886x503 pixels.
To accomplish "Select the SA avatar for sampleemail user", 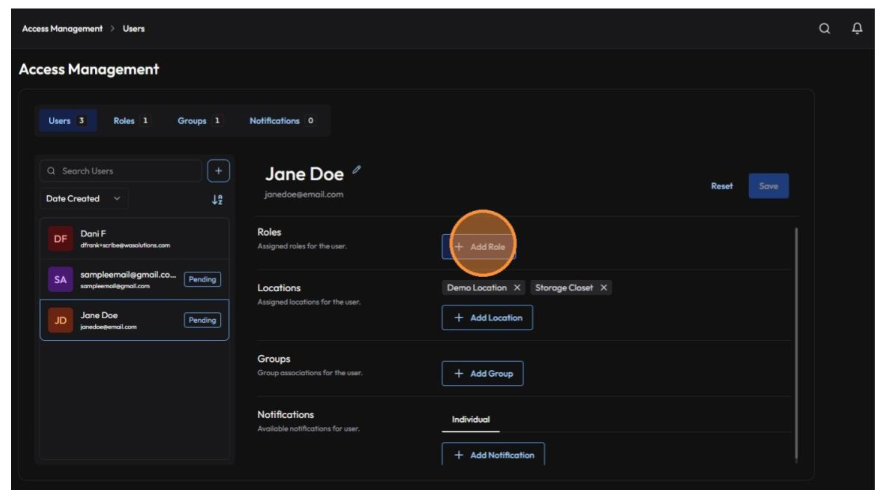I will tap(60, 279).
